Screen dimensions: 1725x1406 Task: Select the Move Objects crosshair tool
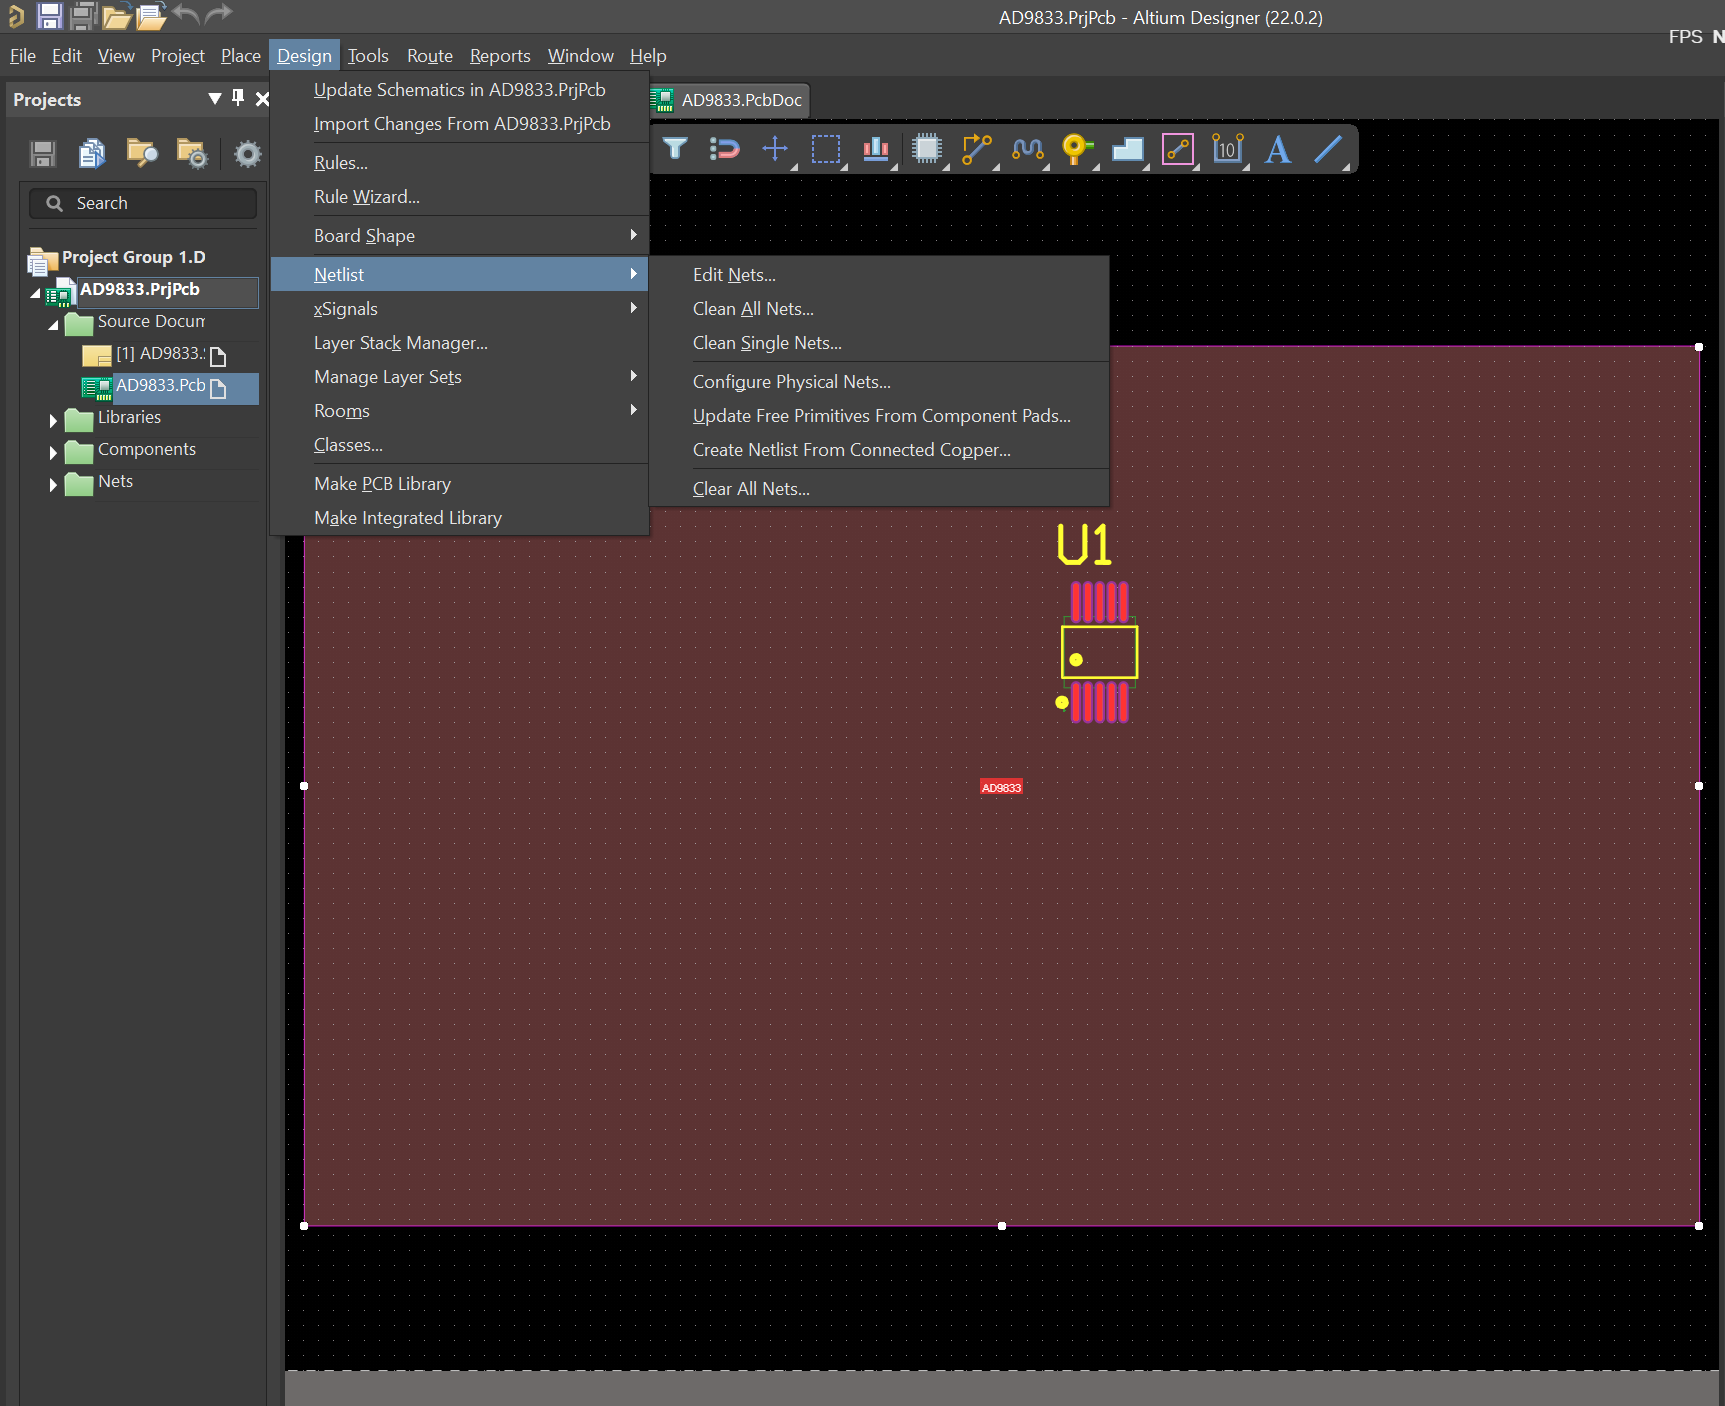tap(775, 149)
